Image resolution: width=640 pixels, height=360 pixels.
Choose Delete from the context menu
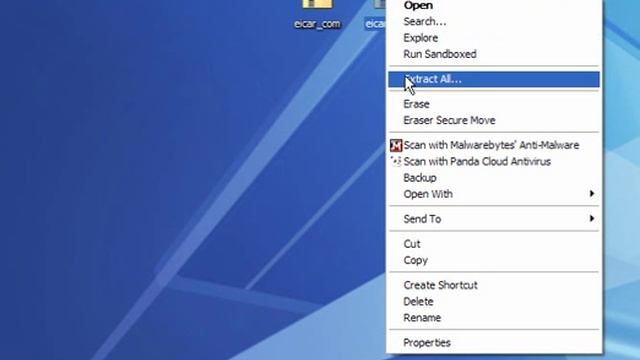click(x=493, y=302)
